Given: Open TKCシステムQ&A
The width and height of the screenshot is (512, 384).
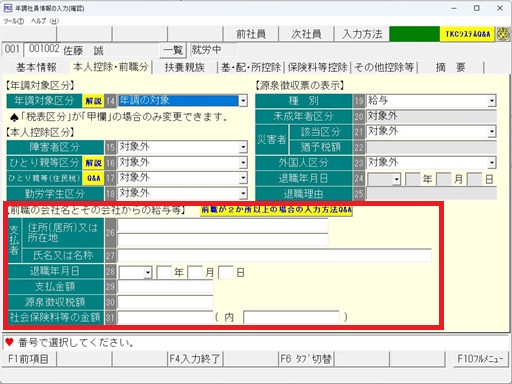Looking at the screenshot, I should tap(468, 34).
